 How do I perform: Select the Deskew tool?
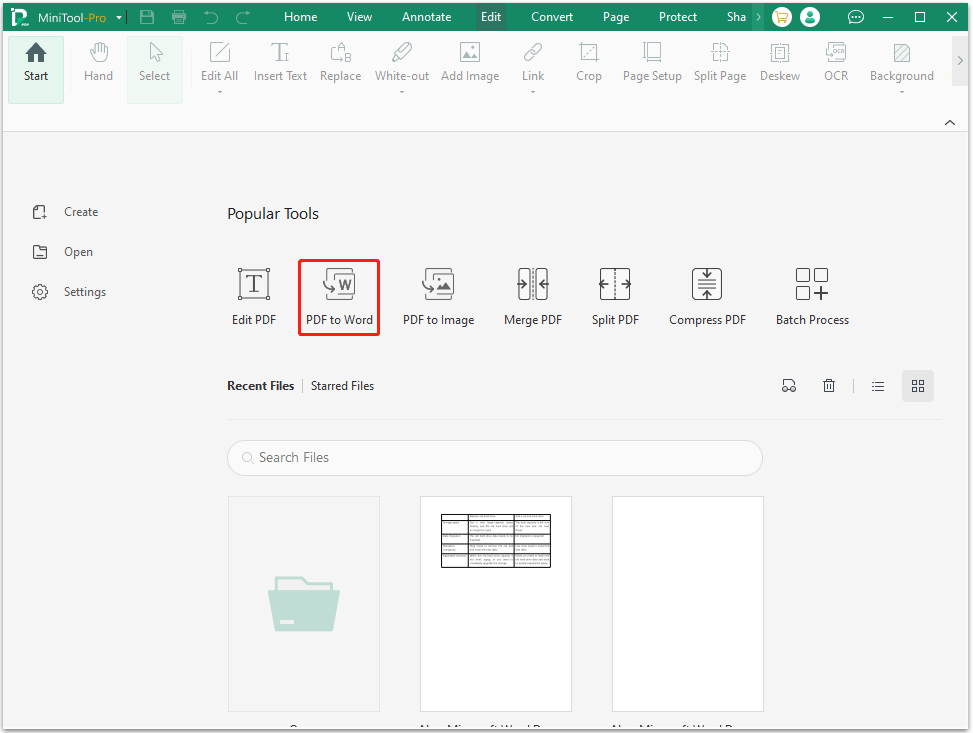(779, 65)
